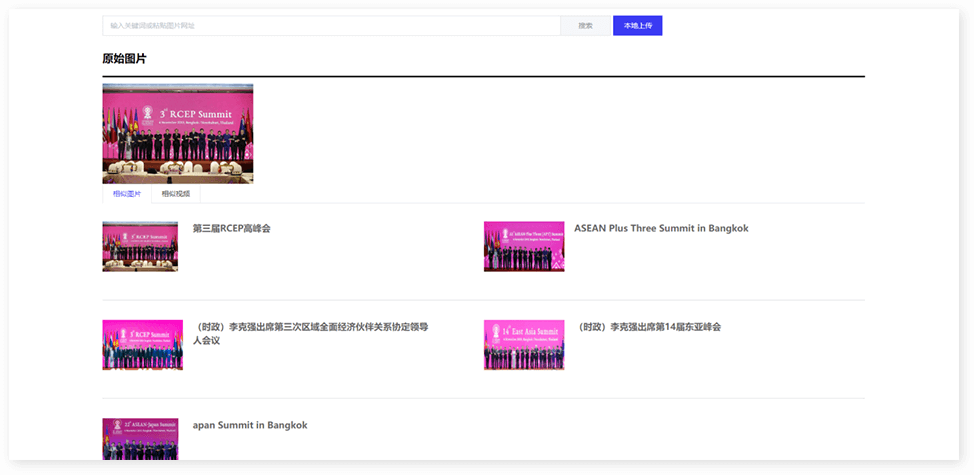The height and width of the screenshot is (475, 974).
Task: Open ASEAN Plus Three Summit thumbnail
Action: click(524, 247)
